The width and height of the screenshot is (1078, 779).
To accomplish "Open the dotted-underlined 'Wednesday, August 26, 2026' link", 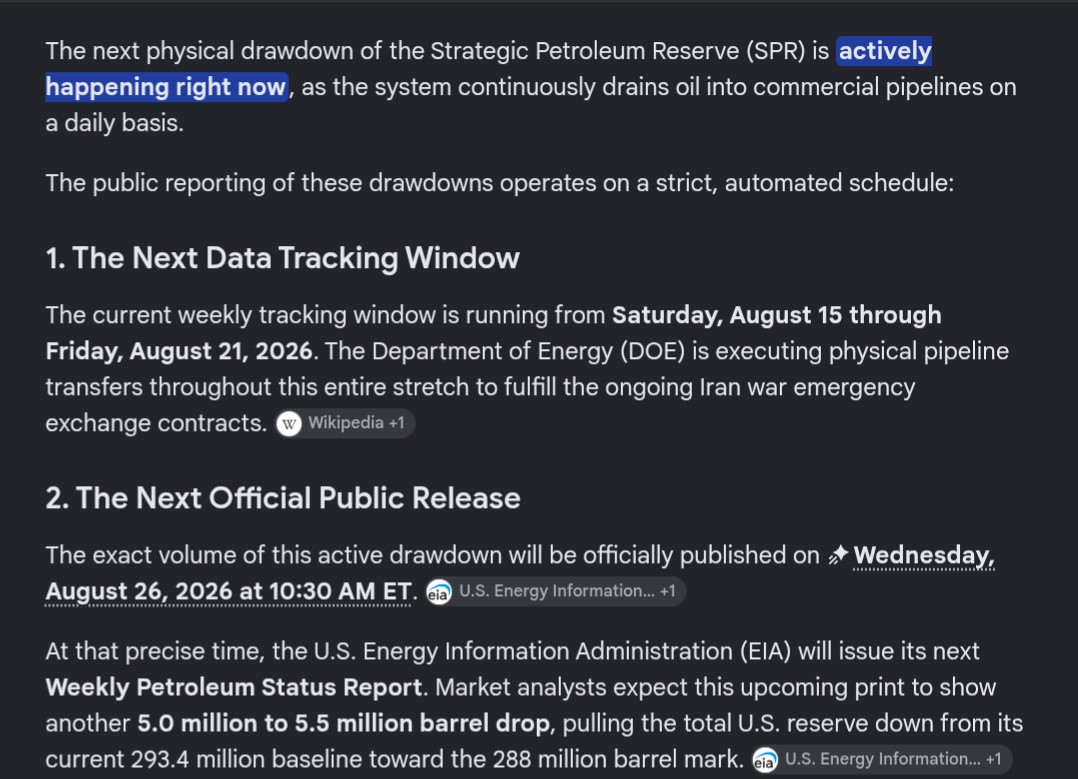I will pos(520,573).
